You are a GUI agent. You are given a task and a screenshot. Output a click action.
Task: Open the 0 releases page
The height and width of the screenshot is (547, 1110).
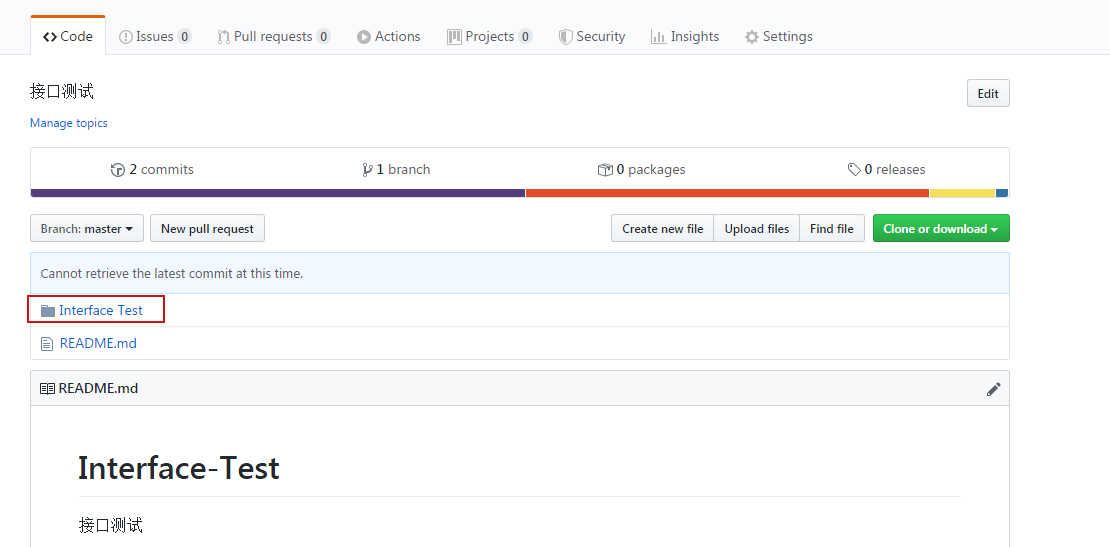886,170
